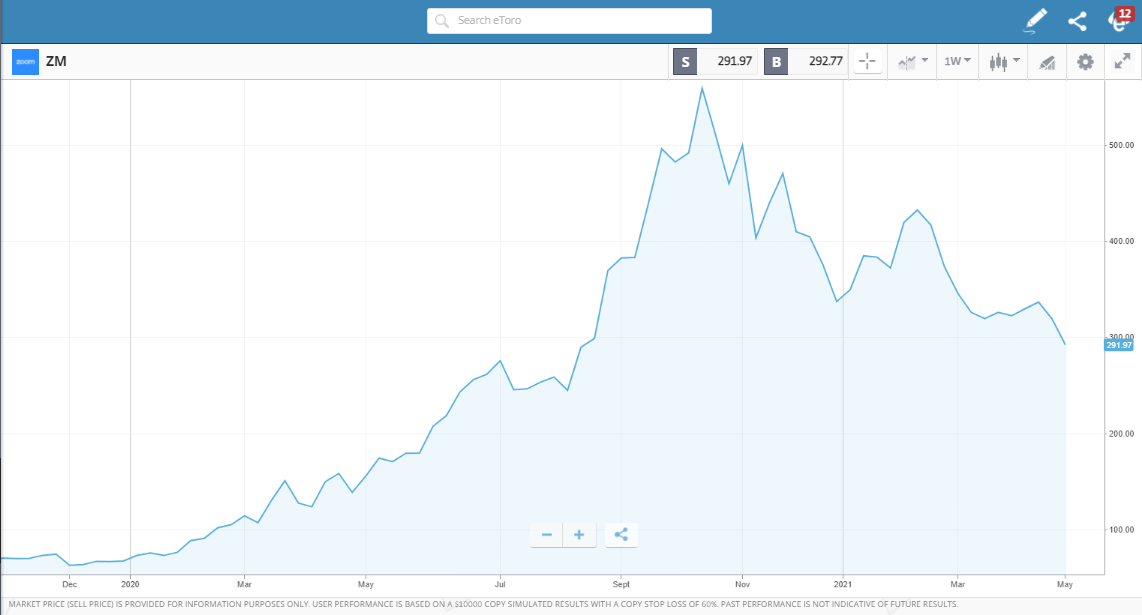The width and height of the screenshot is (1142, 615).
Task: Share via the share icon in top bar
Action: click(x=1077, y=20)
